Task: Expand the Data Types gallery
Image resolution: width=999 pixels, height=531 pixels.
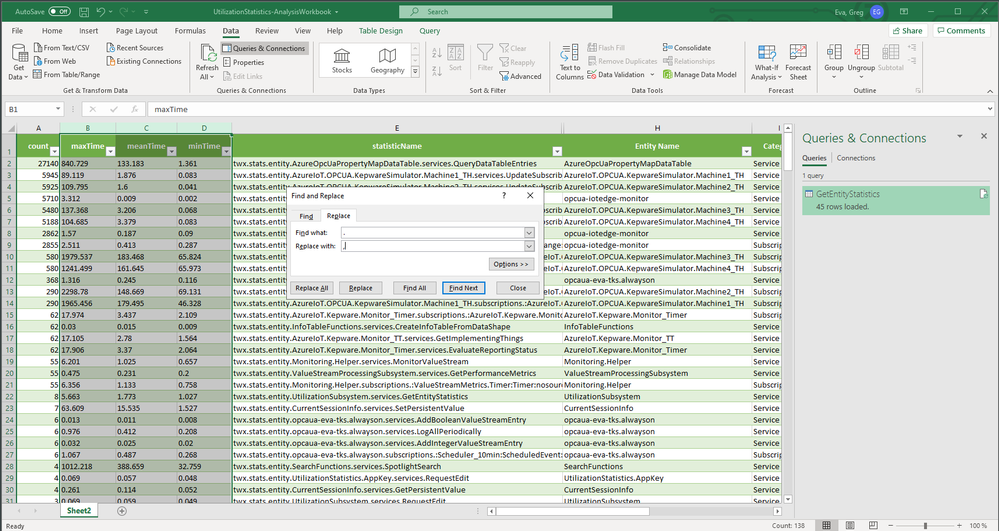Action: coord(415,72)
